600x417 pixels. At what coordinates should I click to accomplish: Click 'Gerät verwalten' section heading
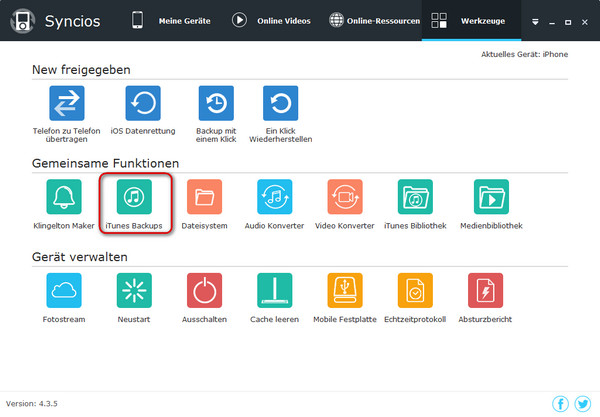pyautogui.click(x=80, y=257)
